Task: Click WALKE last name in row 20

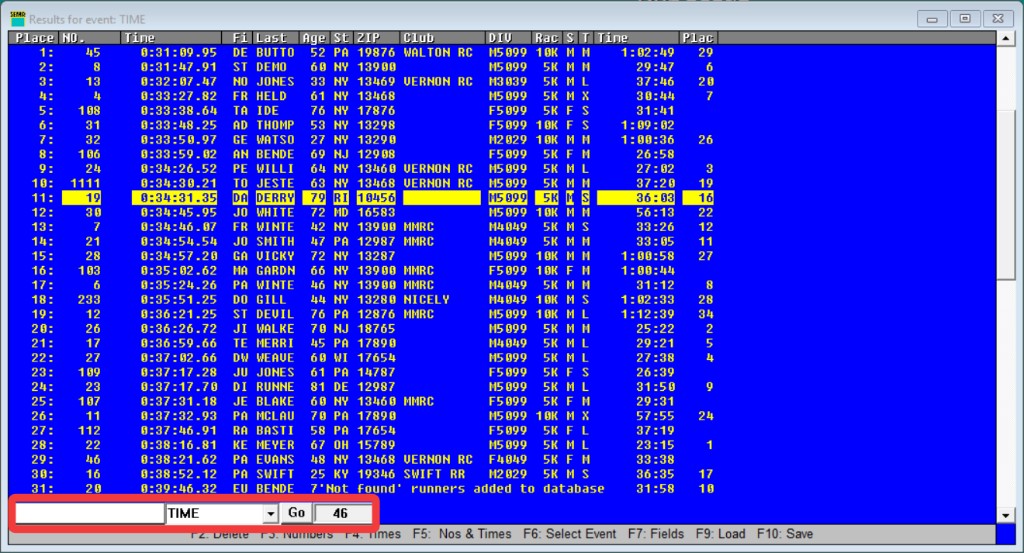Action: pos(275,328)
